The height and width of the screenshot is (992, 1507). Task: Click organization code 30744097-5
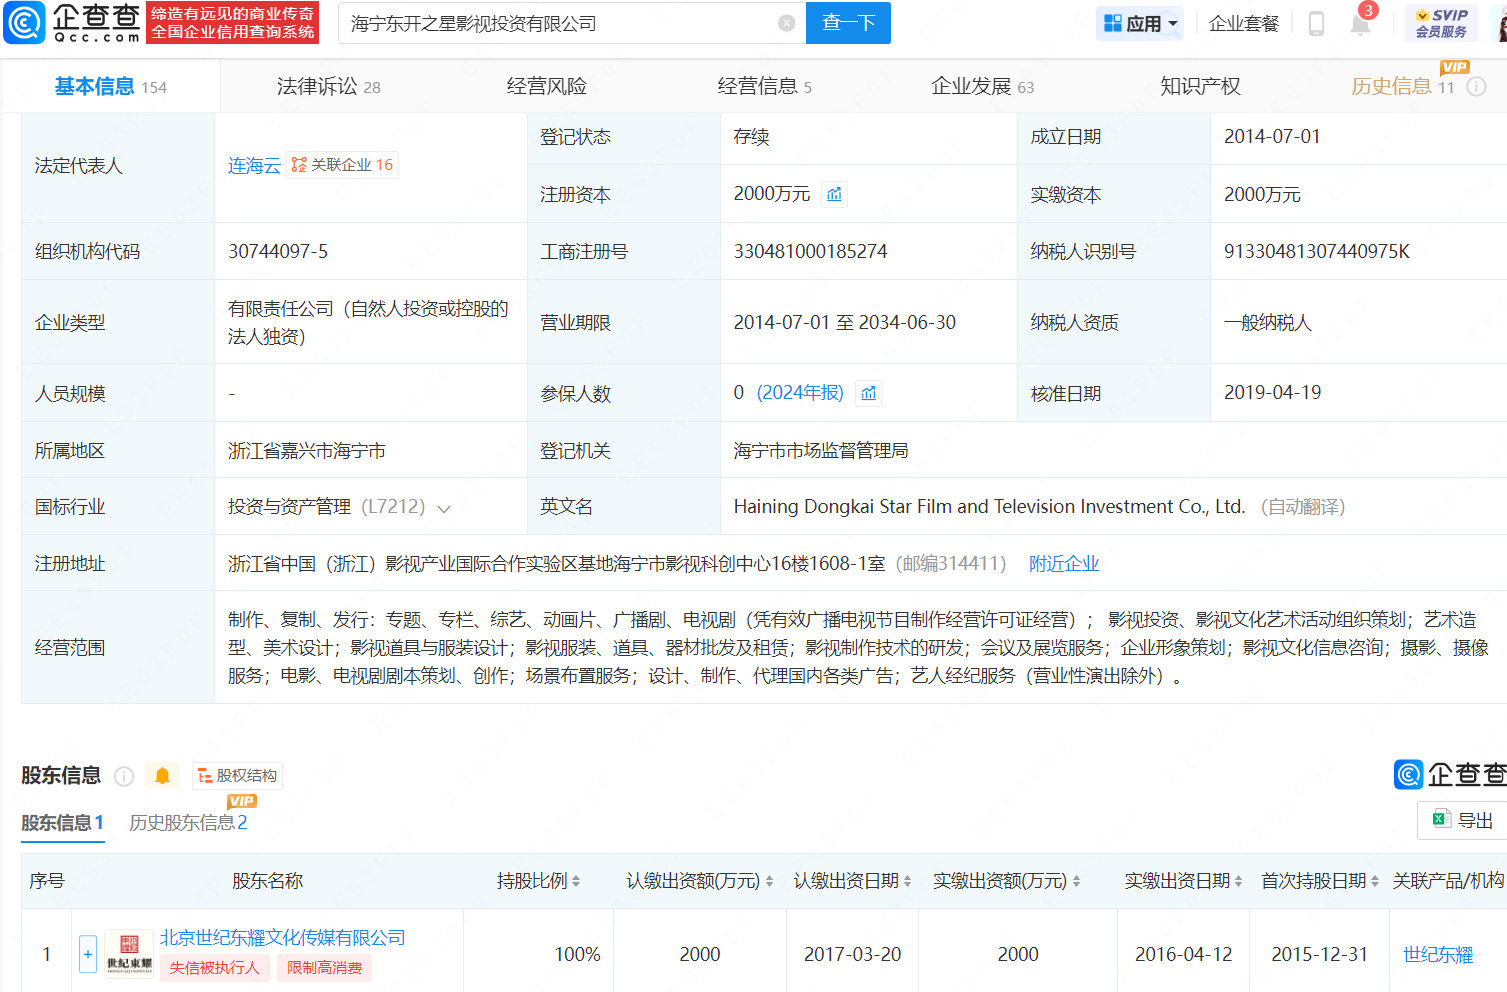(278, 252)
